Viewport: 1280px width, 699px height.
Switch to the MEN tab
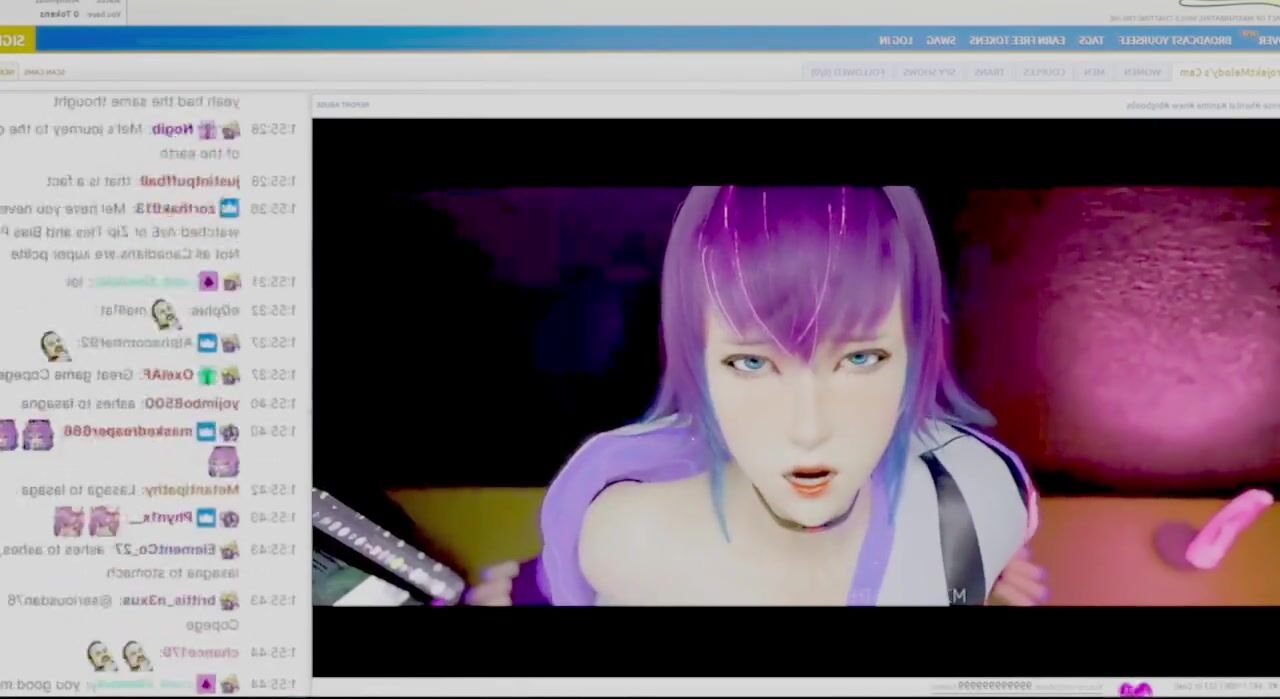[x=1094, y=72]
